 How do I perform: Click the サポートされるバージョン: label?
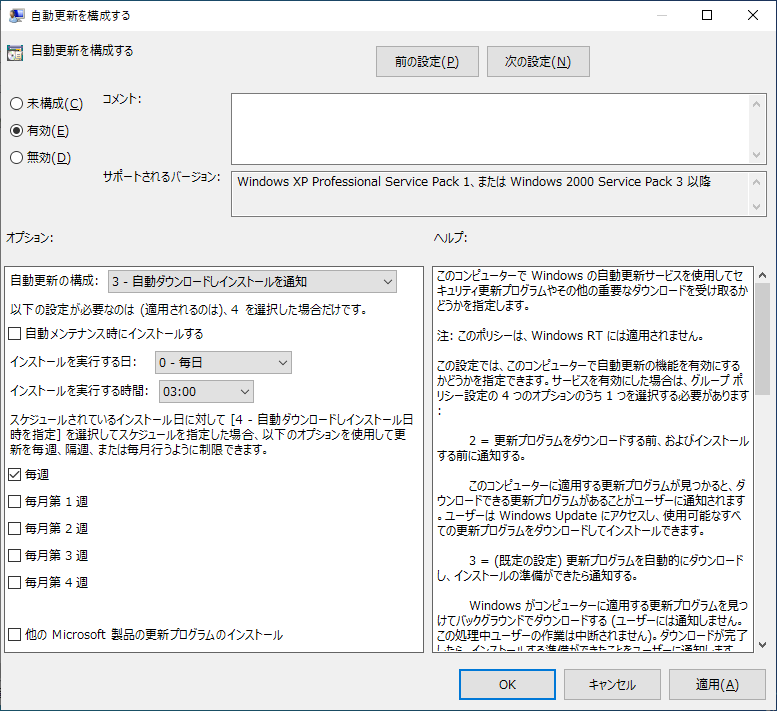(162, 177)
